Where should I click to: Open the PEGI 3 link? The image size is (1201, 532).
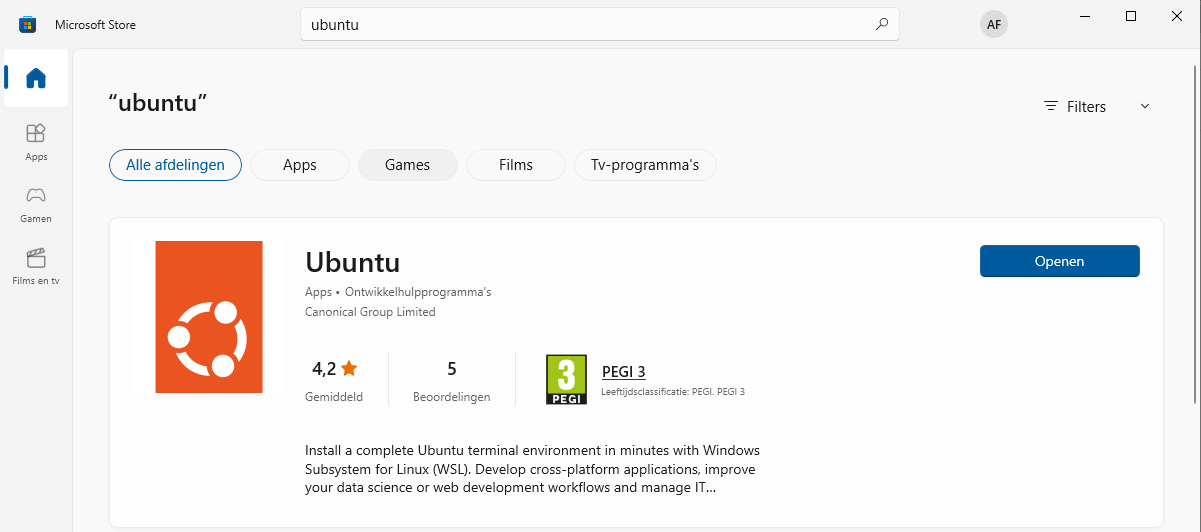tap(624, 372)
